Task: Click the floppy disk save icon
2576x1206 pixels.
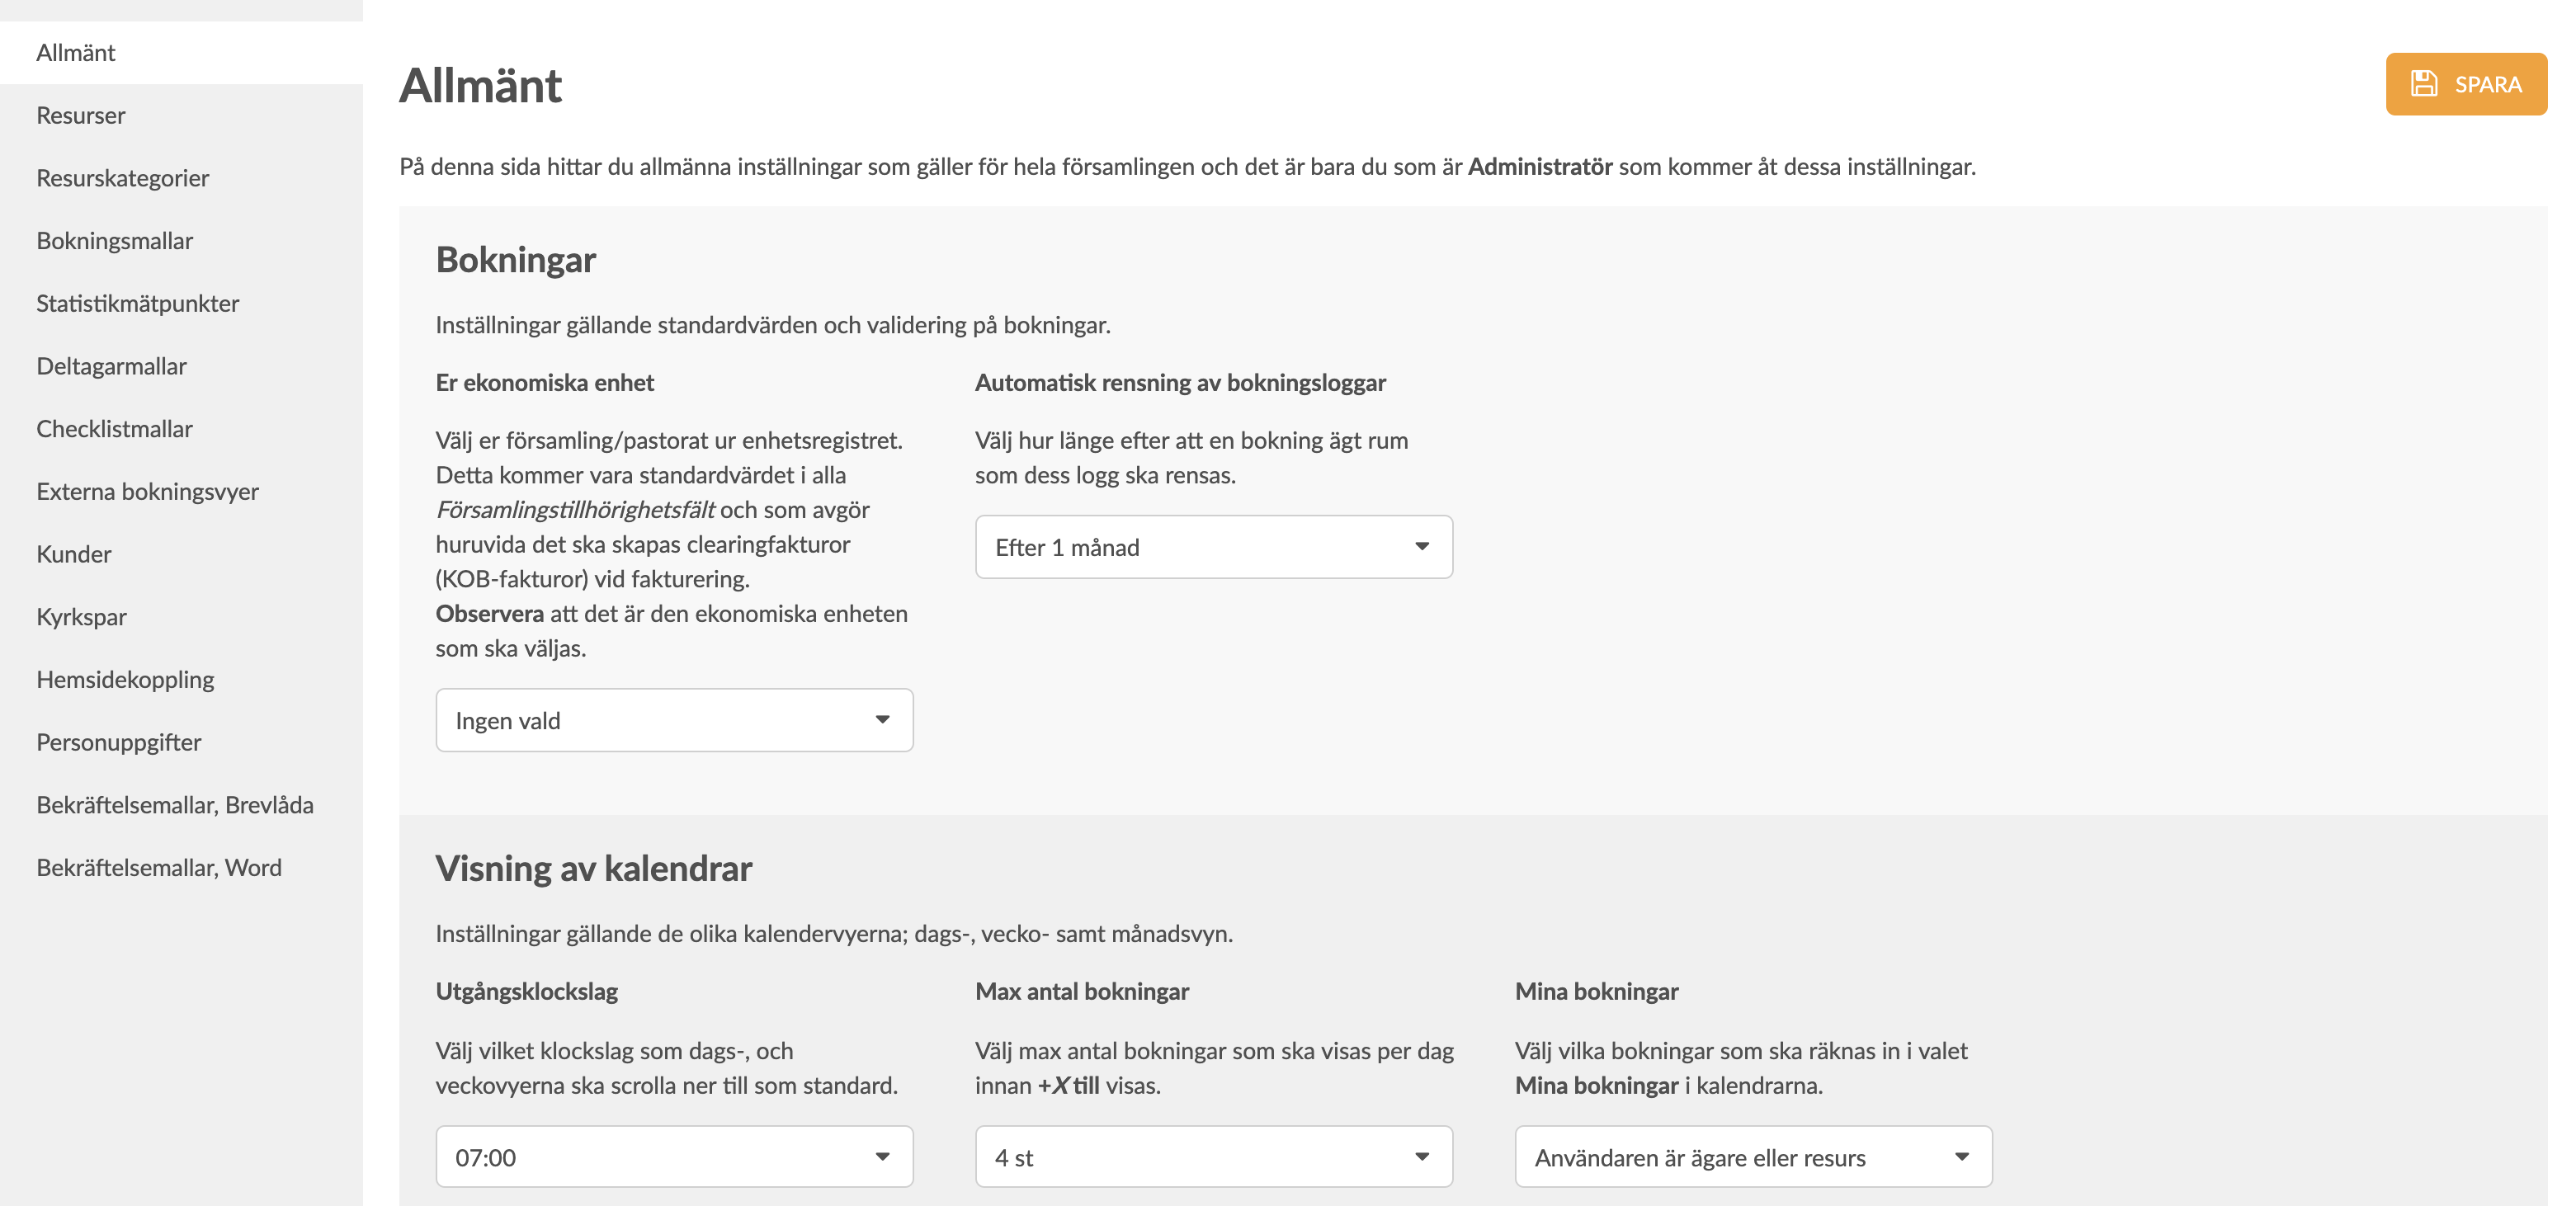Action: [2423, 84]
